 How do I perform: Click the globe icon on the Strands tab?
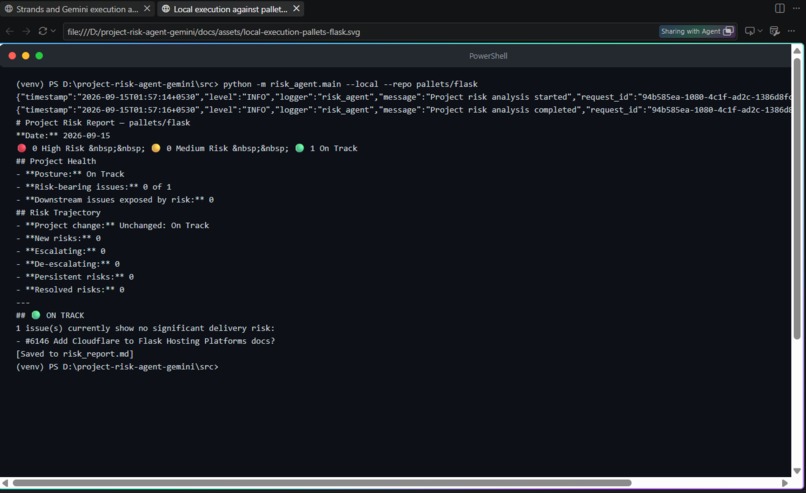[x=9, y=9]
